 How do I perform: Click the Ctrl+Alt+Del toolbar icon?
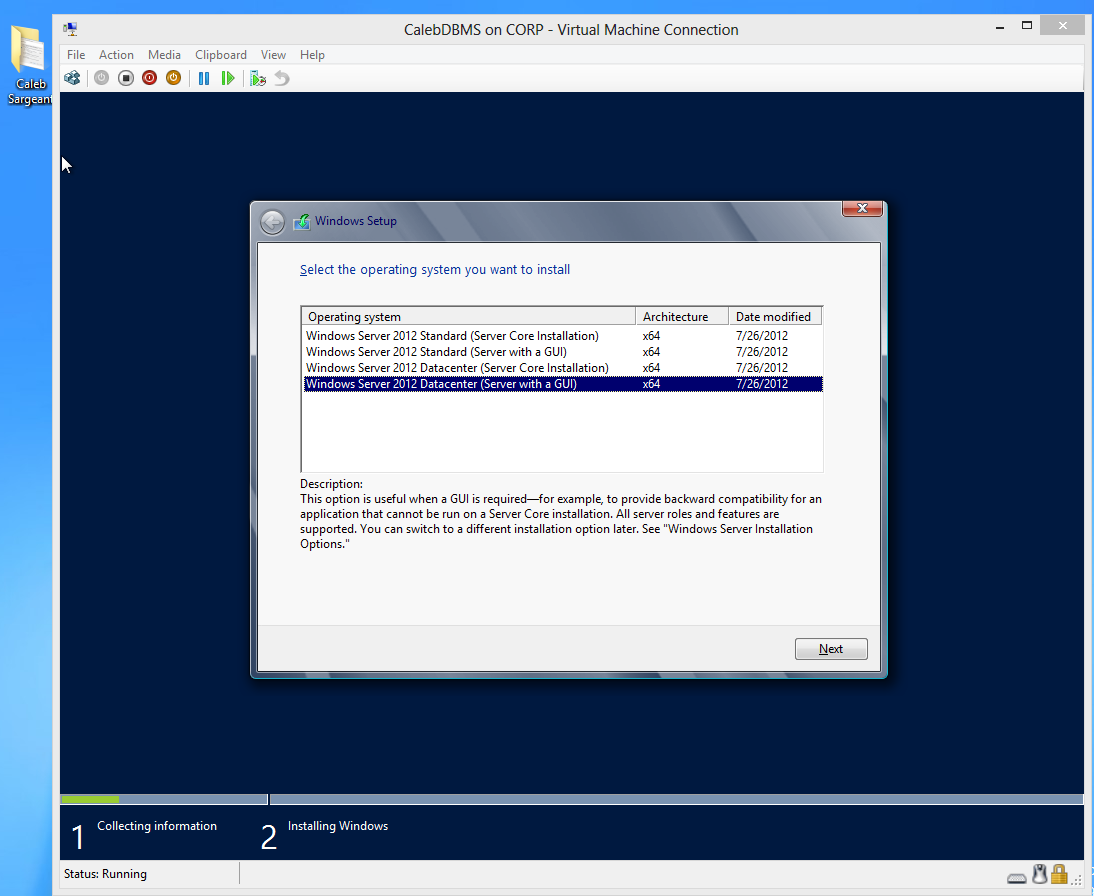click(x=72, y=78)
